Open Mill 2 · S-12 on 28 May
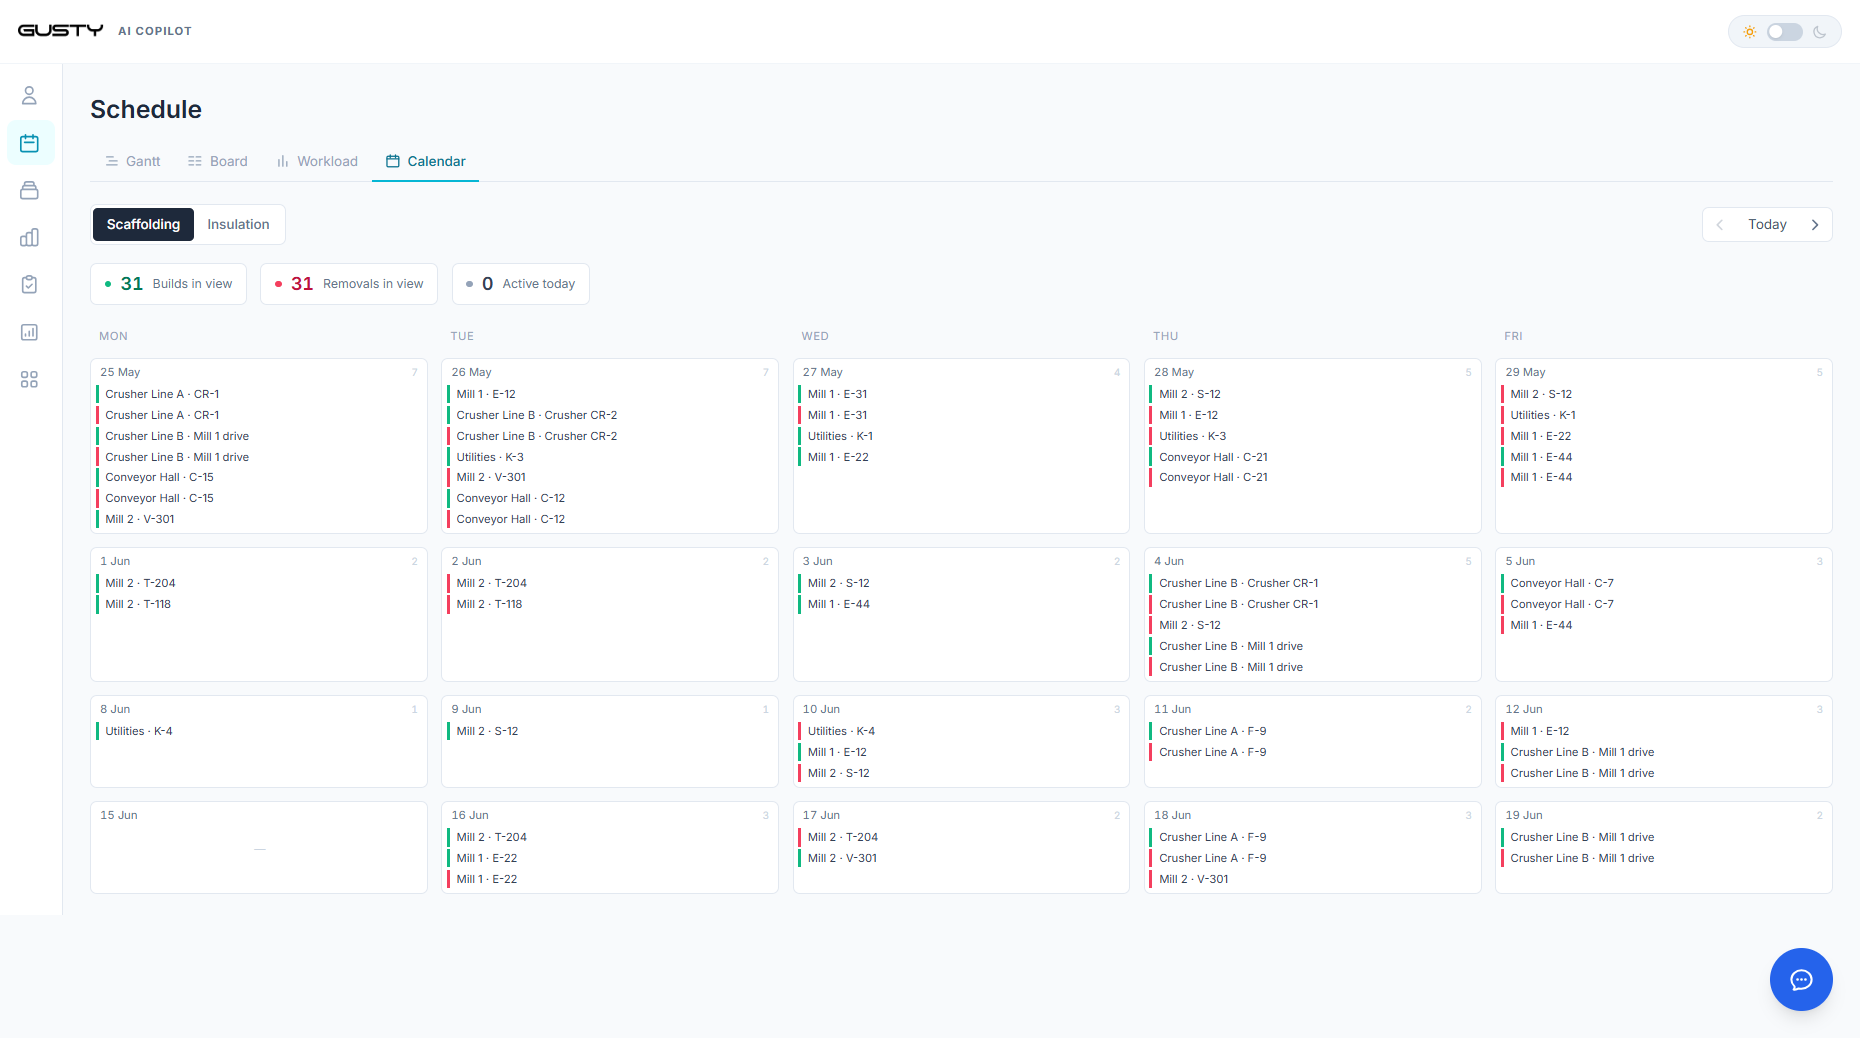The image size is (1860, 1038). point(1312,394)
